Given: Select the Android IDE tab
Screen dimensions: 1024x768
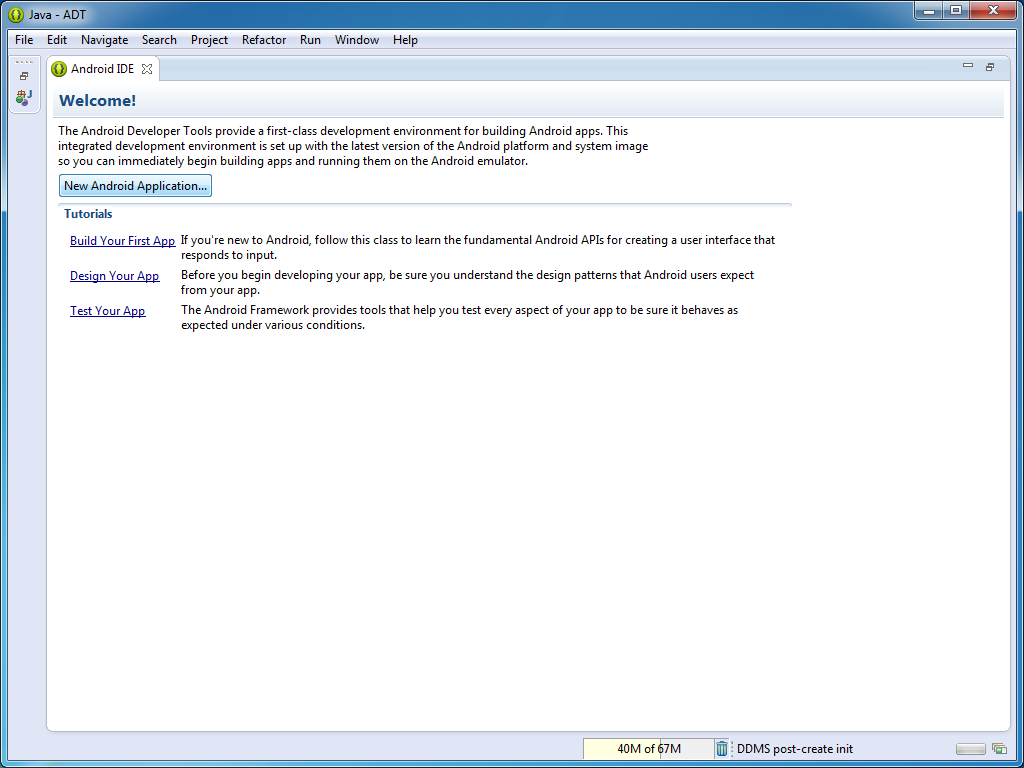Looking at the screenshot, I should 102,69.
